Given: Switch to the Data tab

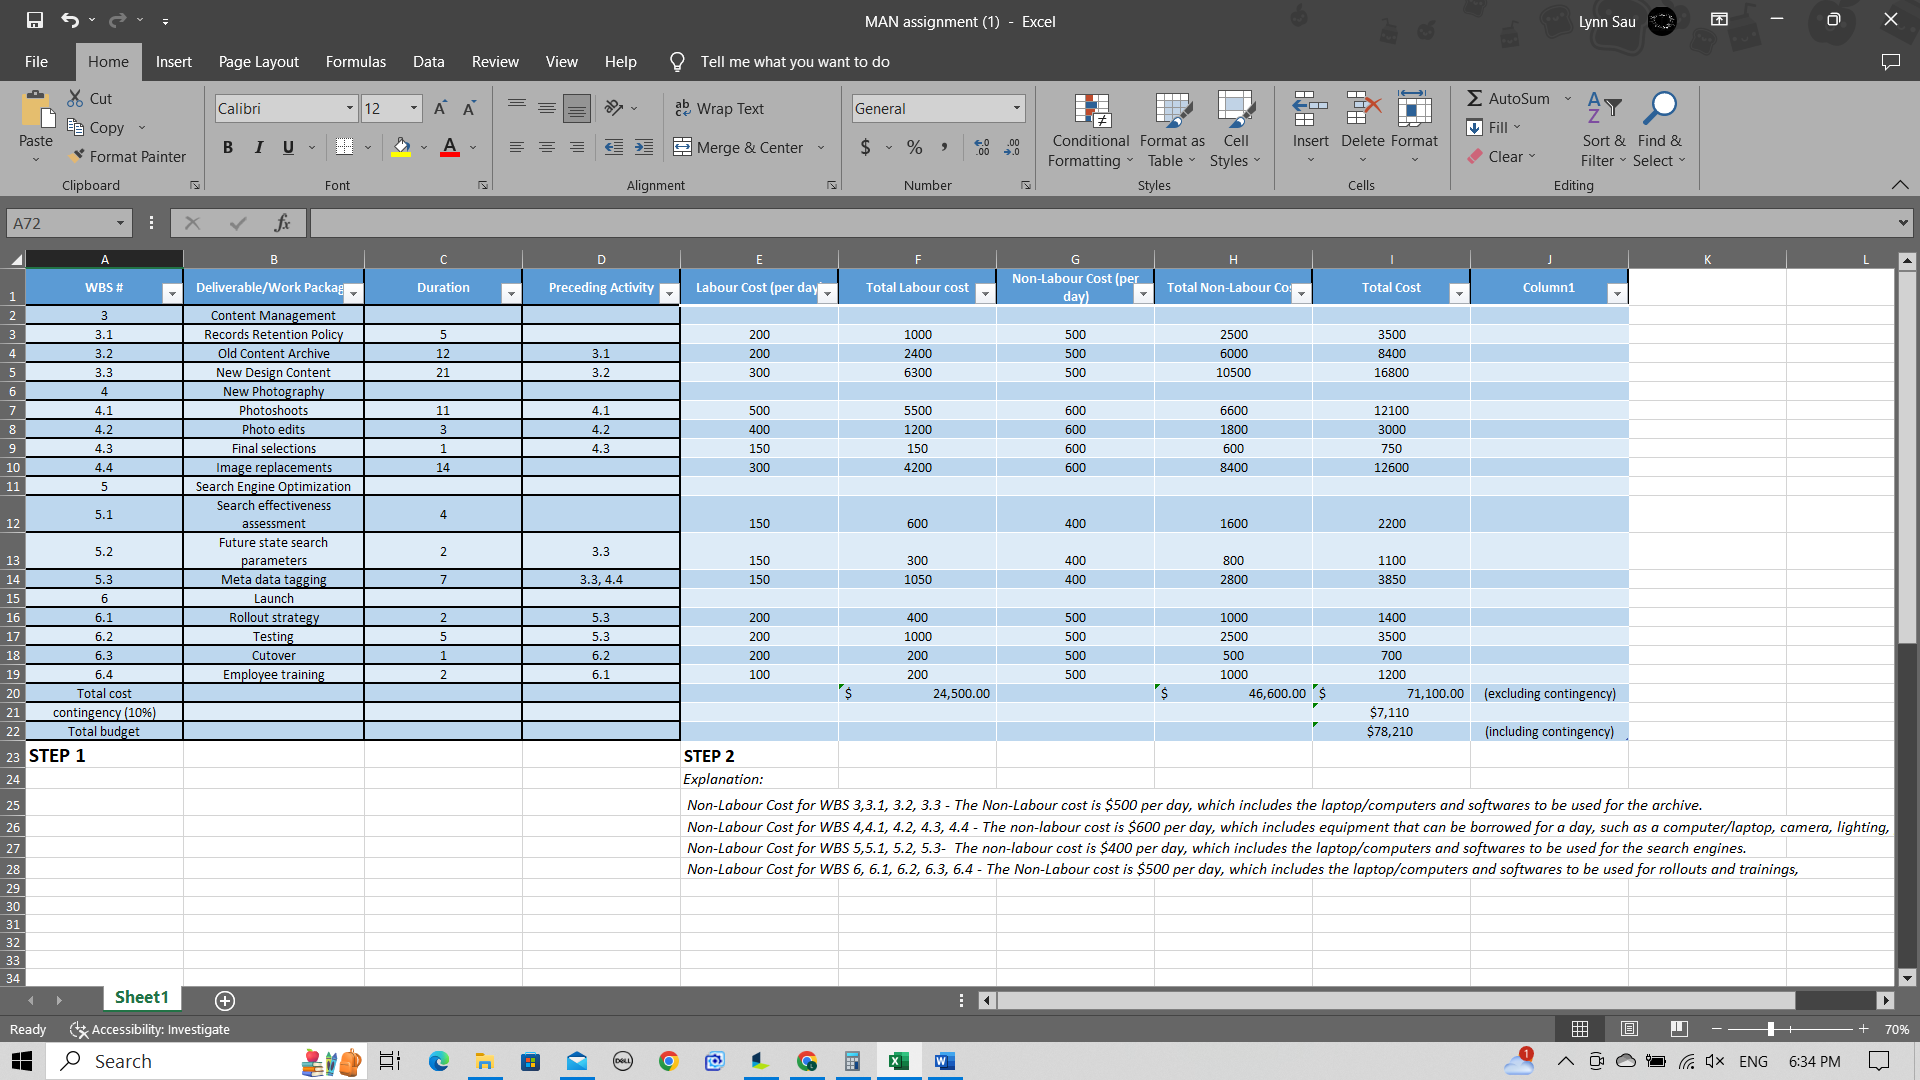Looking at the screenshot, I should tap(428, 61).
